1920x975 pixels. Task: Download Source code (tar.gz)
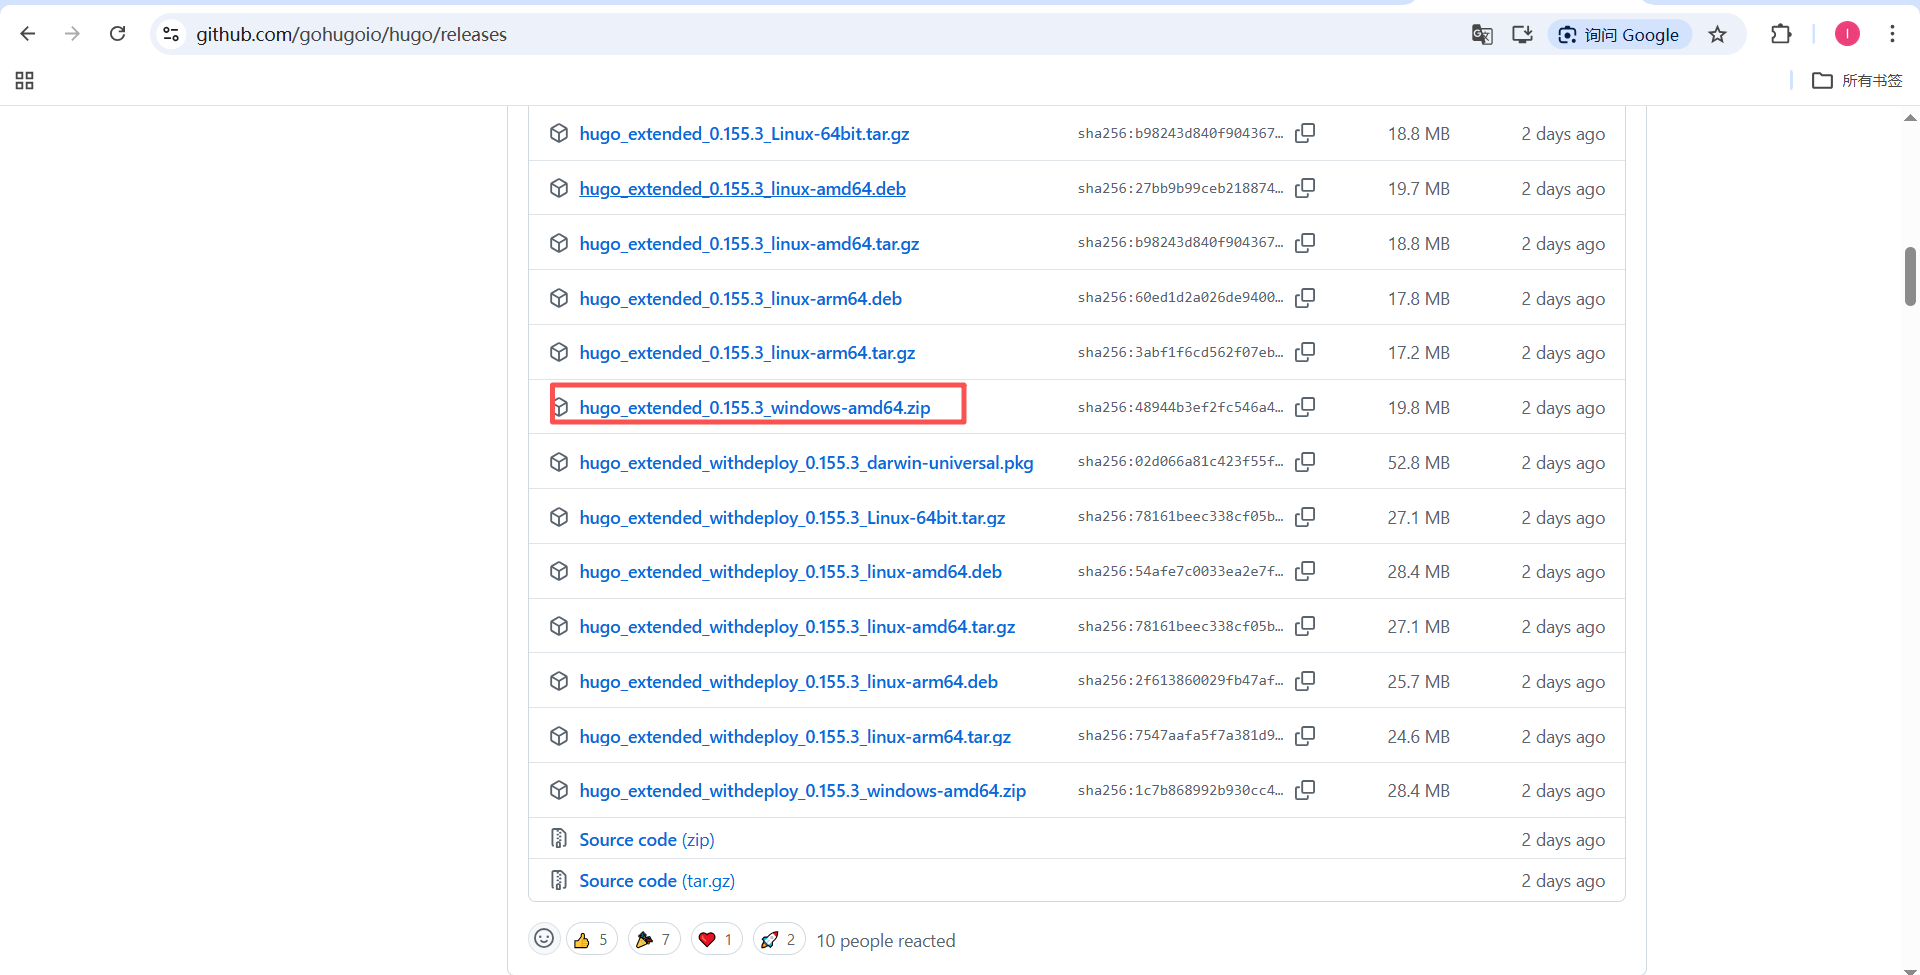click(657, 881)
